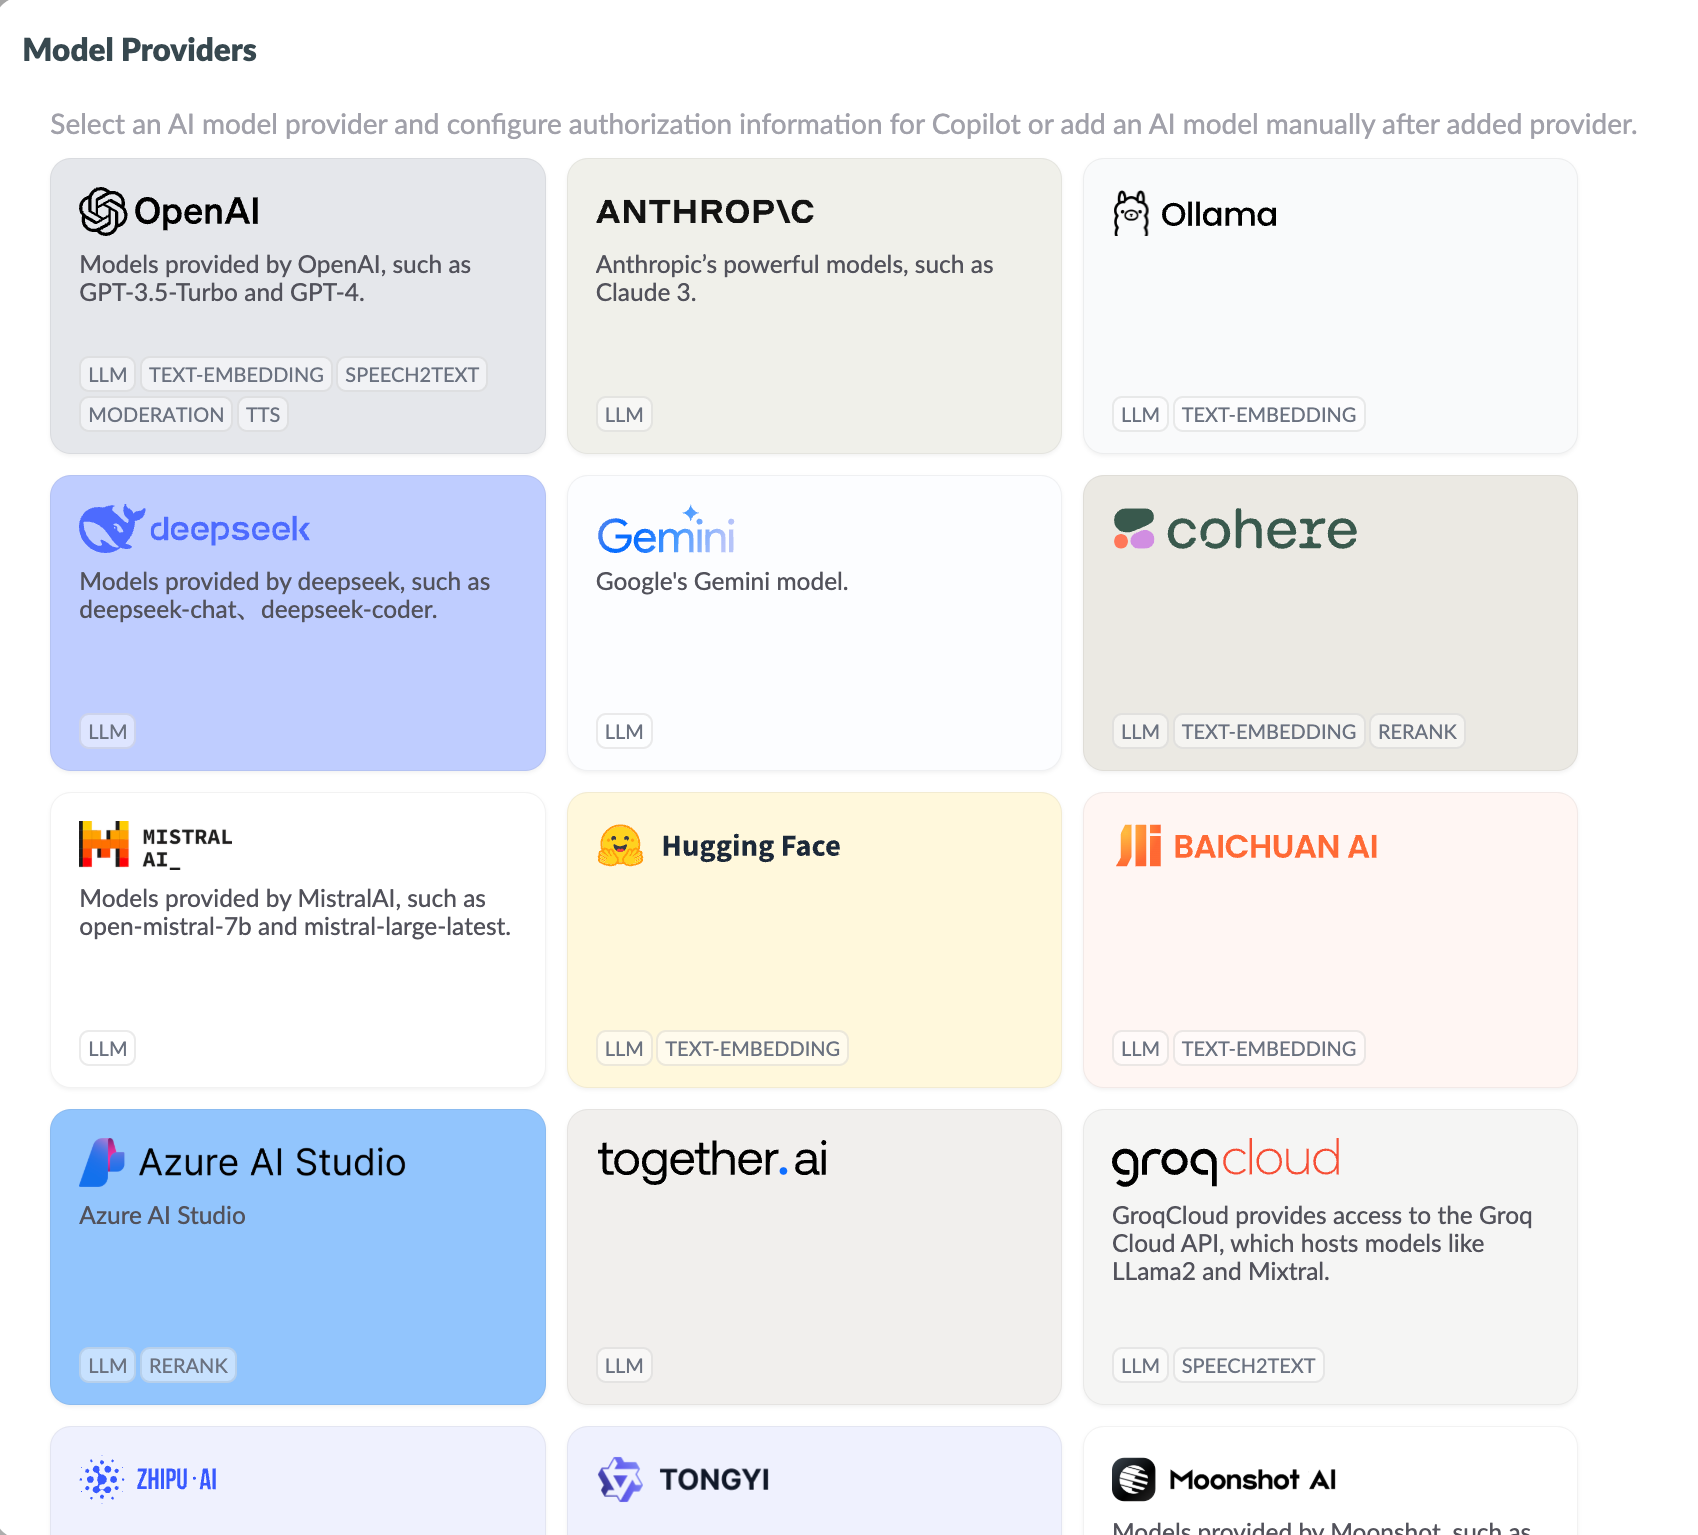The height and width of the screenshot is (1535, 1698).
Task: Select the Tongyi logo icon
Action: pos(618,1479)
